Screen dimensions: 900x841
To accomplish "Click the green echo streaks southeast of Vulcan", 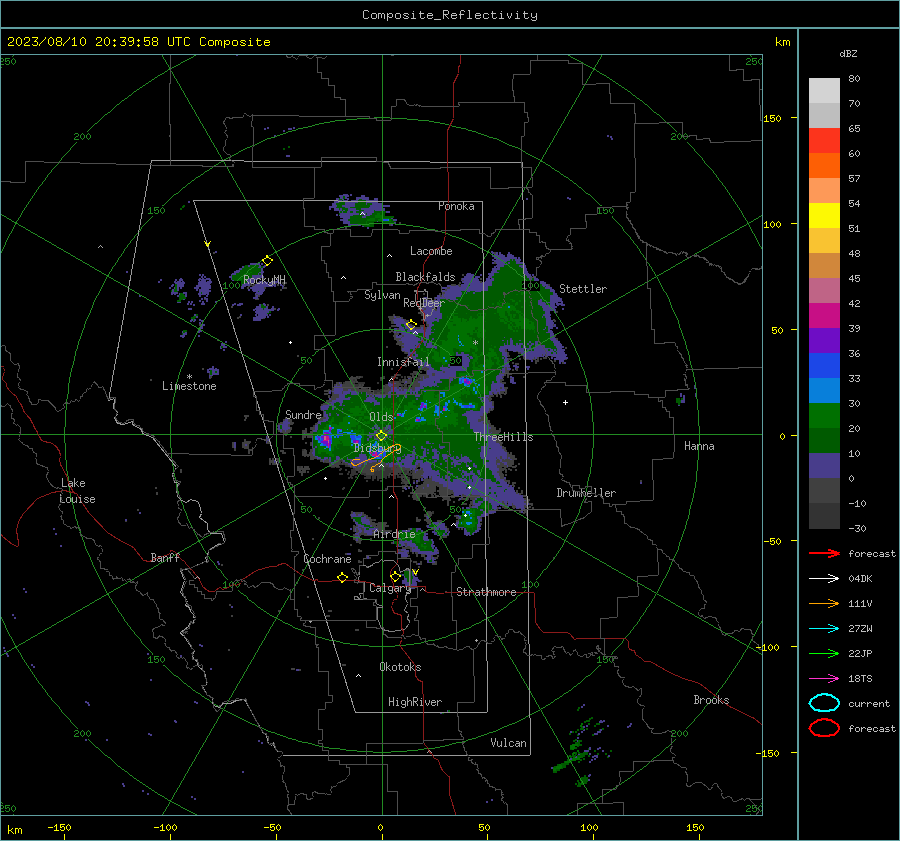I will pyautogui.click(x=582, y=750).
